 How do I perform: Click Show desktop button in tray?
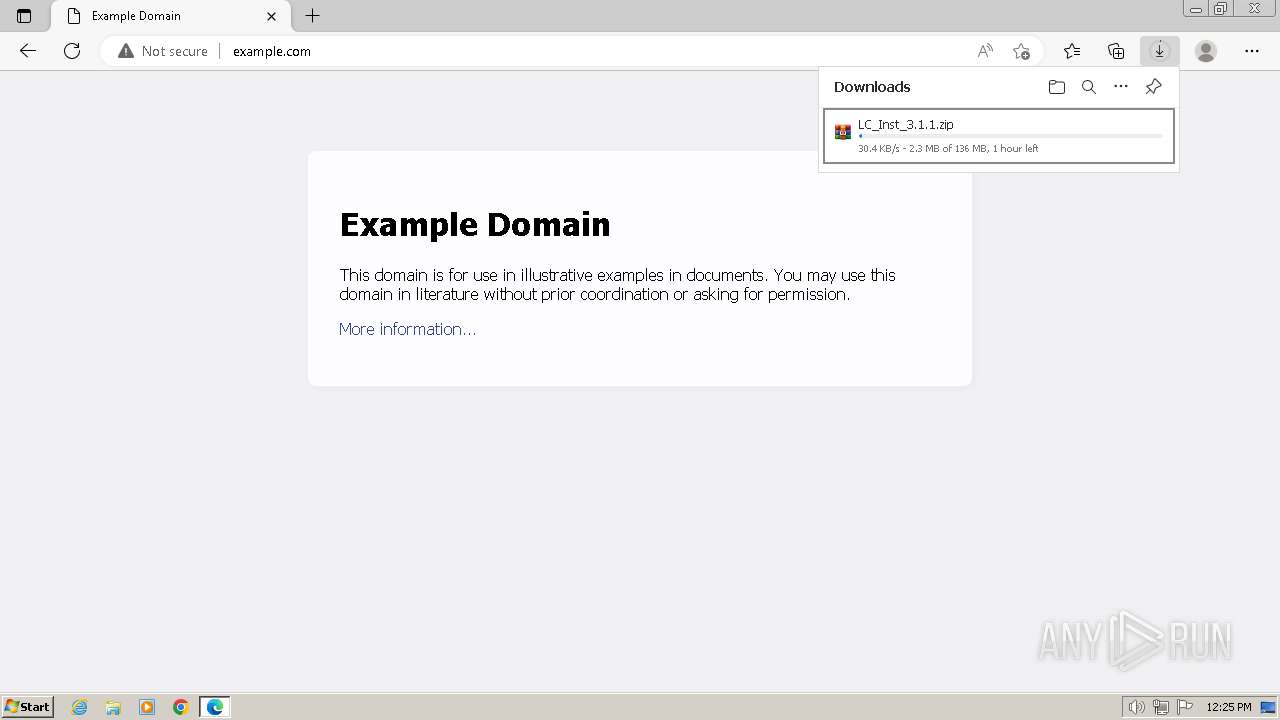click(x=1268, y=707)
